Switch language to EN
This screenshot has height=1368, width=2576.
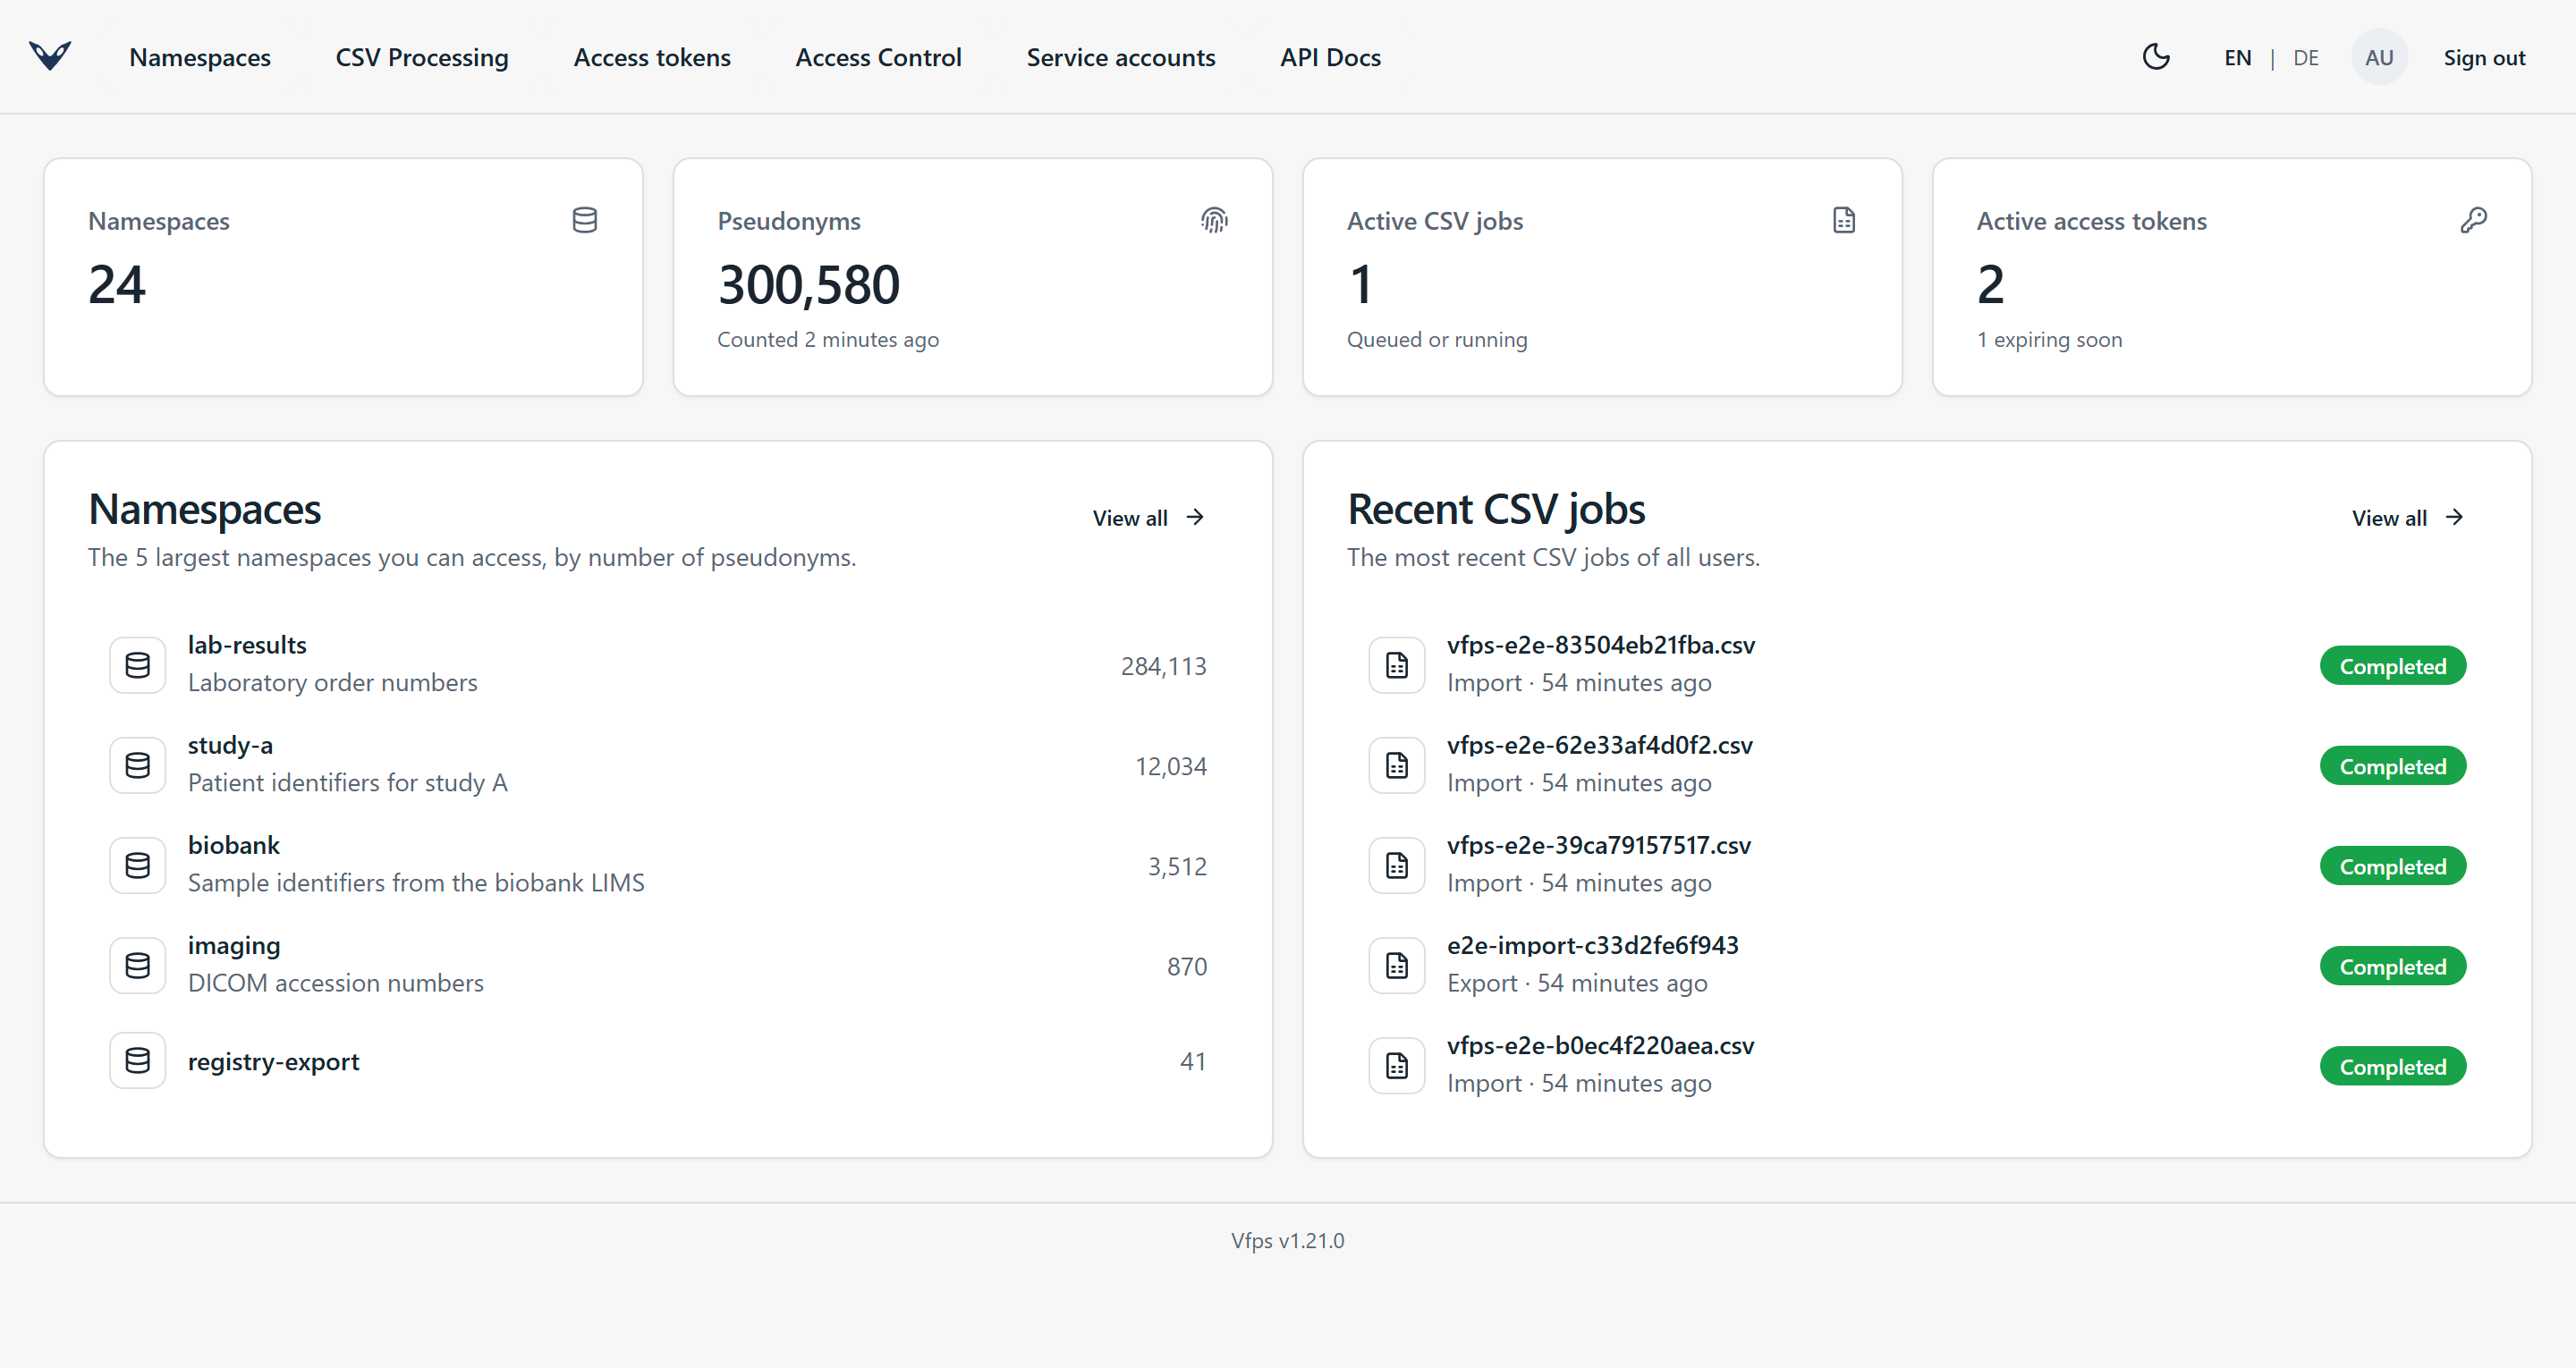[x=2238, y=57]
